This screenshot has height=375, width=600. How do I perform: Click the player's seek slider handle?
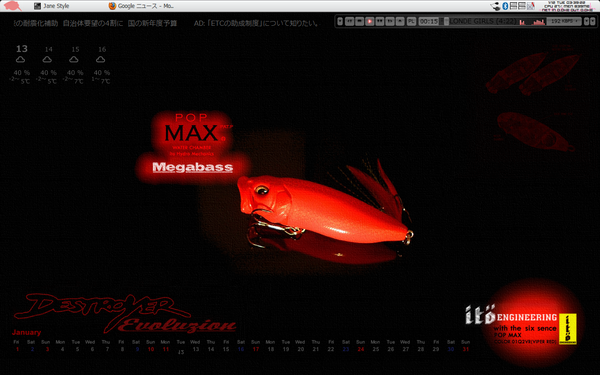pos(446,21)
